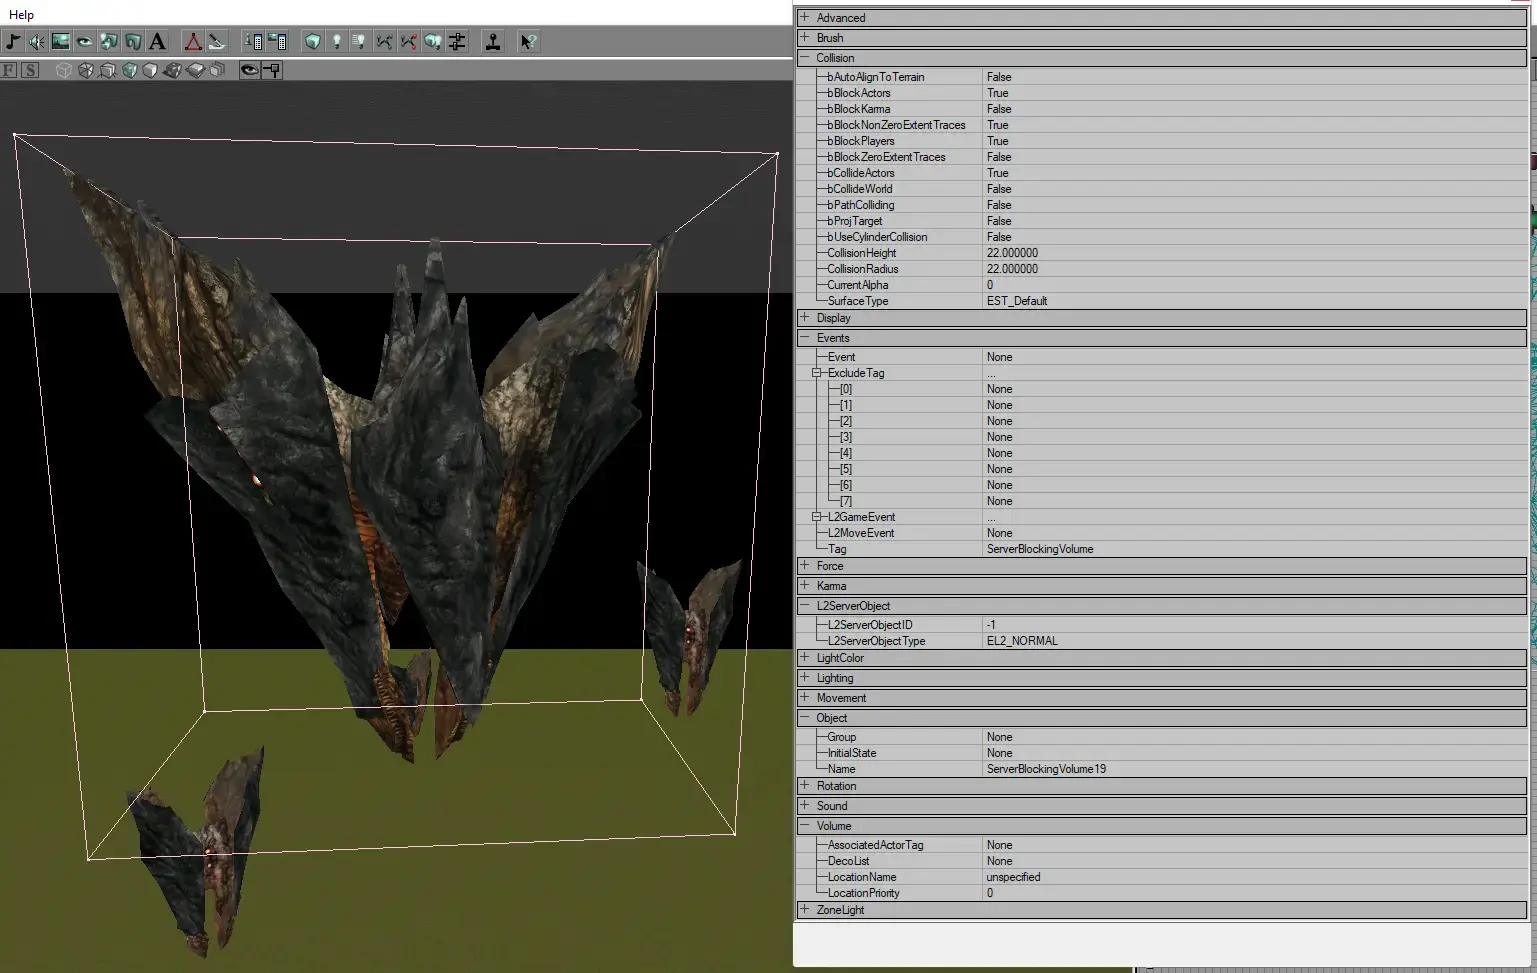This screenshot has height=973, width=1537.
Task: Select the L2ServerObjectType EL2_NORMAL row
Action: [1162, 641]
